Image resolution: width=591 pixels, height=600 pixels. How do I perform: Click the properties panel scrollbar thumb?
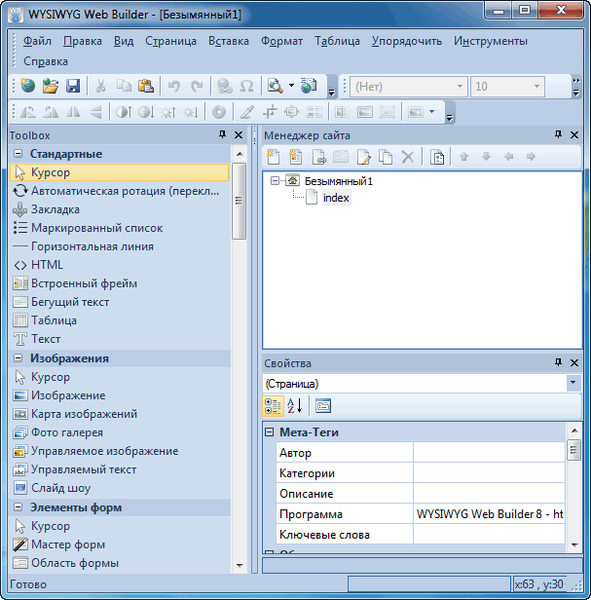(573, 450)
